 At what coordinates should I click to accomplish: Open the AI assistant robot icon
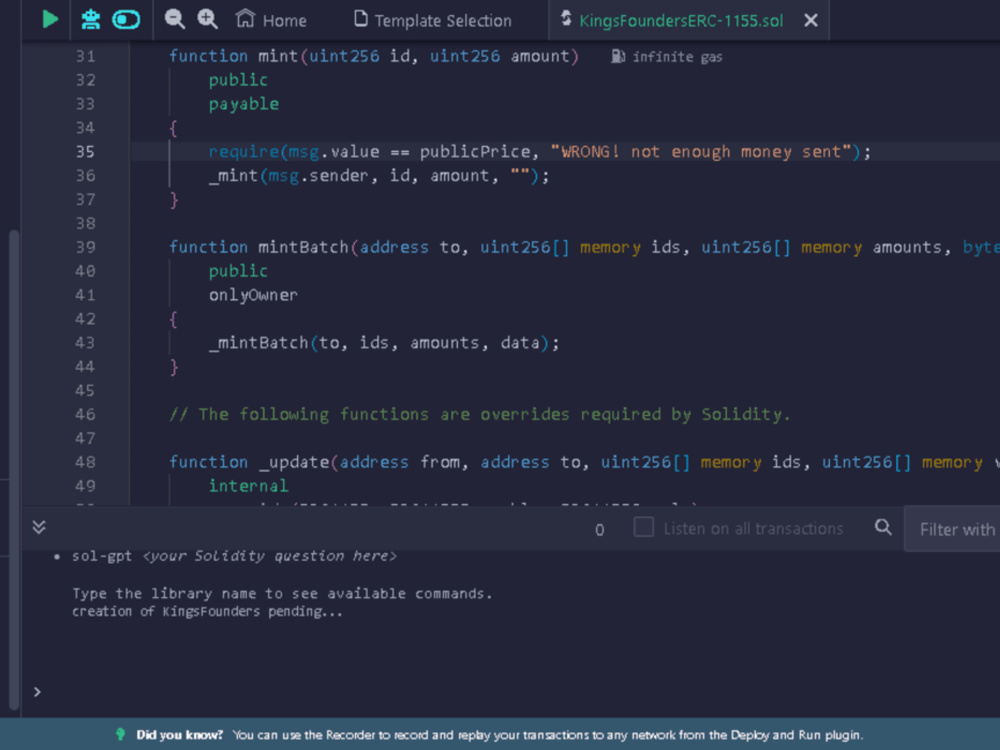tap(91, 20)
